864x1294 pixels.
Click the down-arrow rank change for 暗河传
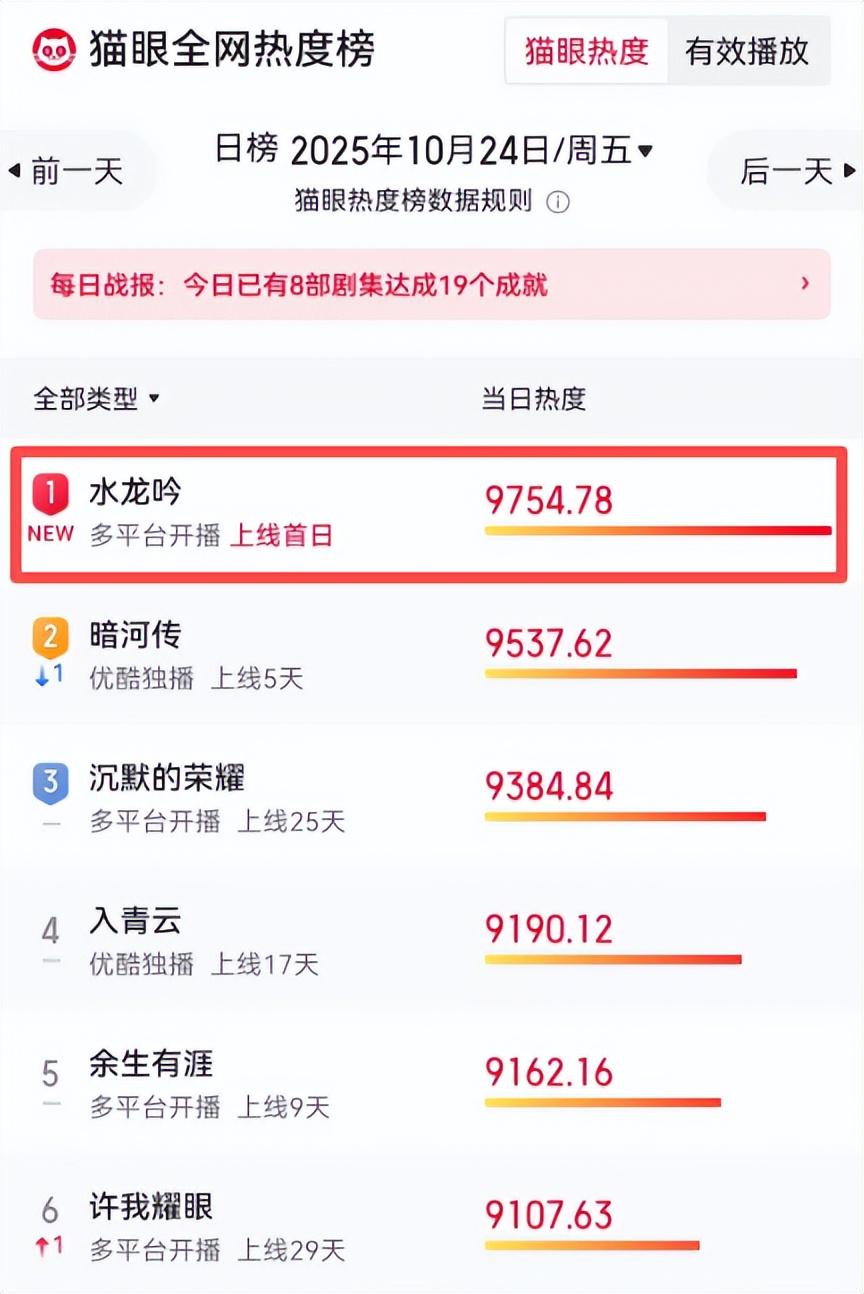click(x=49, y=676)
